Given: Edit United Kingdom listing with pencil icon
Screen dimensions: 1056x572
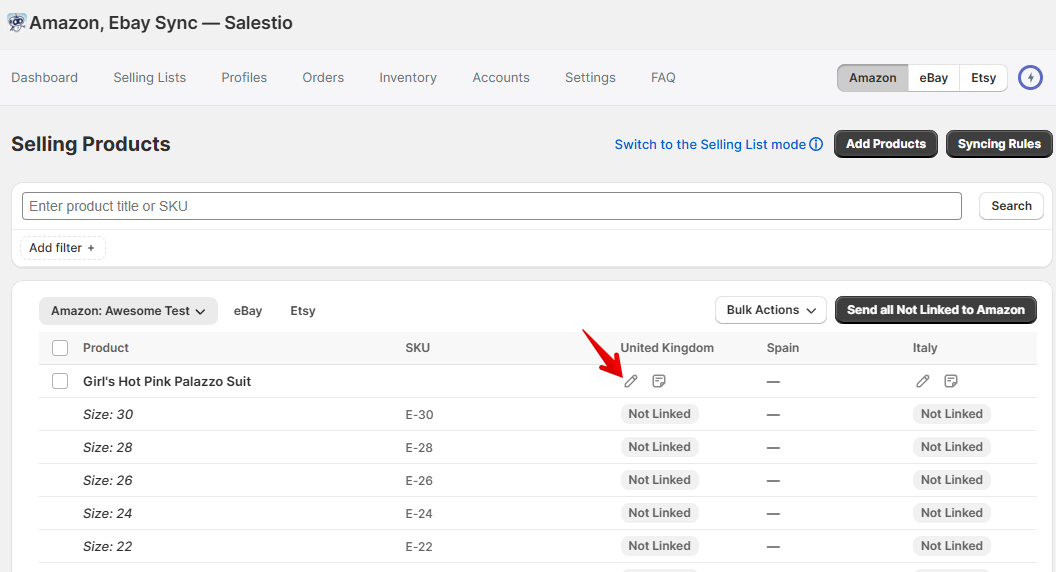Looking at the screenshot, I should point(630,381).
